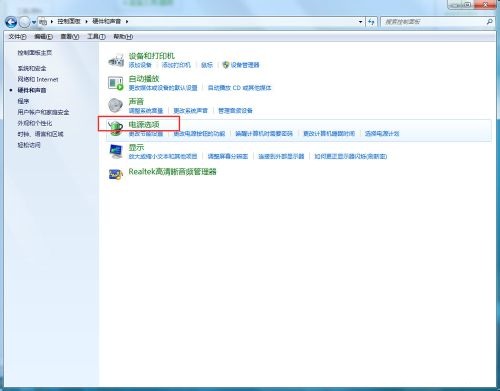Image resolution: width=500 pixels, height=391 pixels.
Task: Open the address bar history dropdown arrow
Action: coord(361,22)
